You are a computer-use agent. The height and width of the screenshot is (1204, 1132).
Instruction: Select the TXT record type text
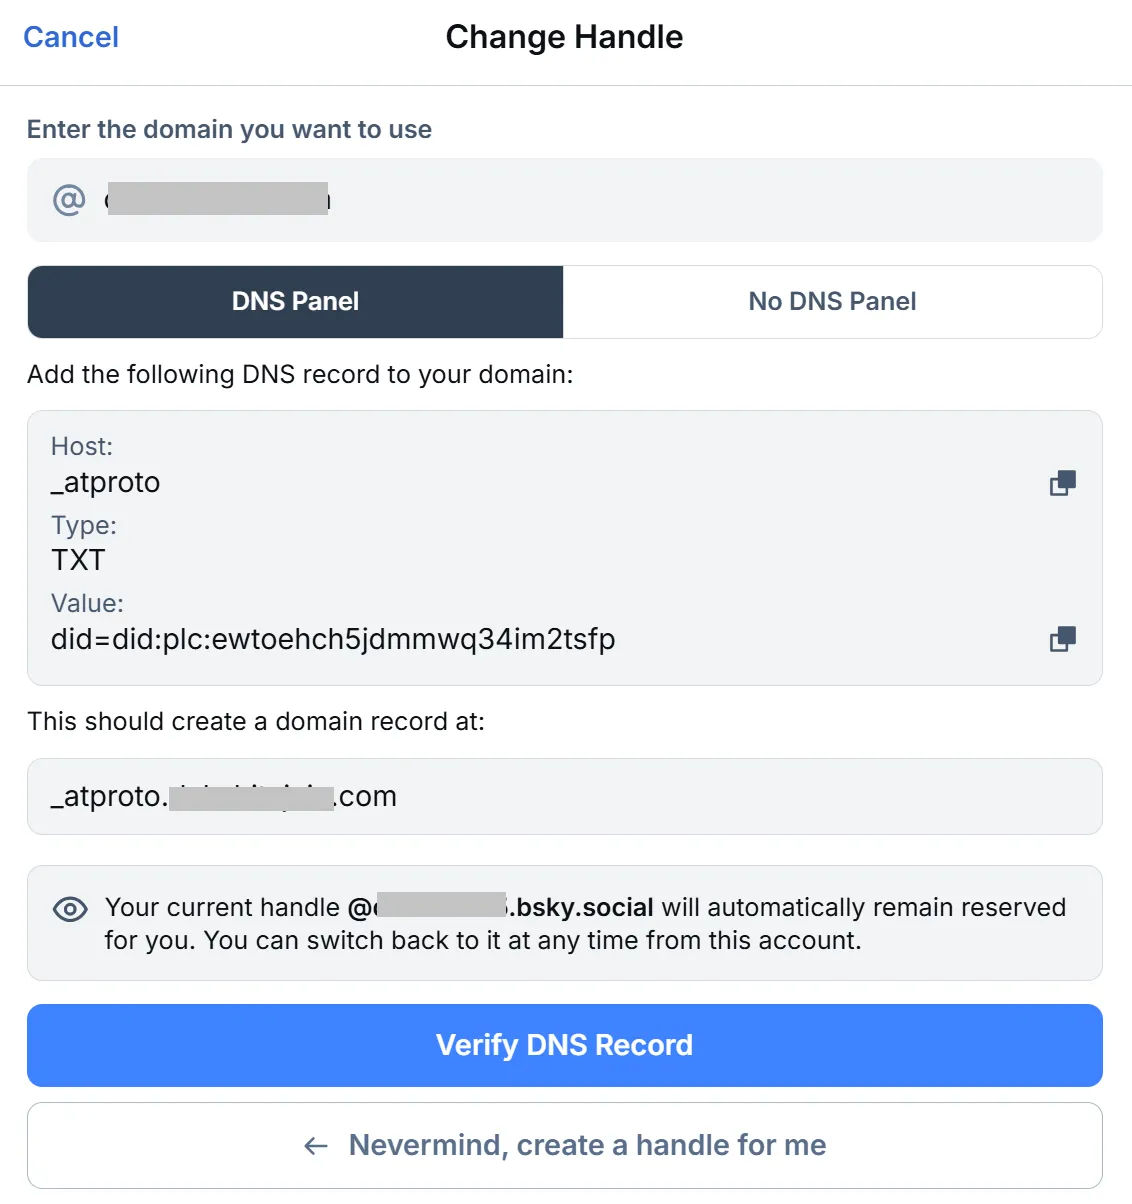(78, 559)
